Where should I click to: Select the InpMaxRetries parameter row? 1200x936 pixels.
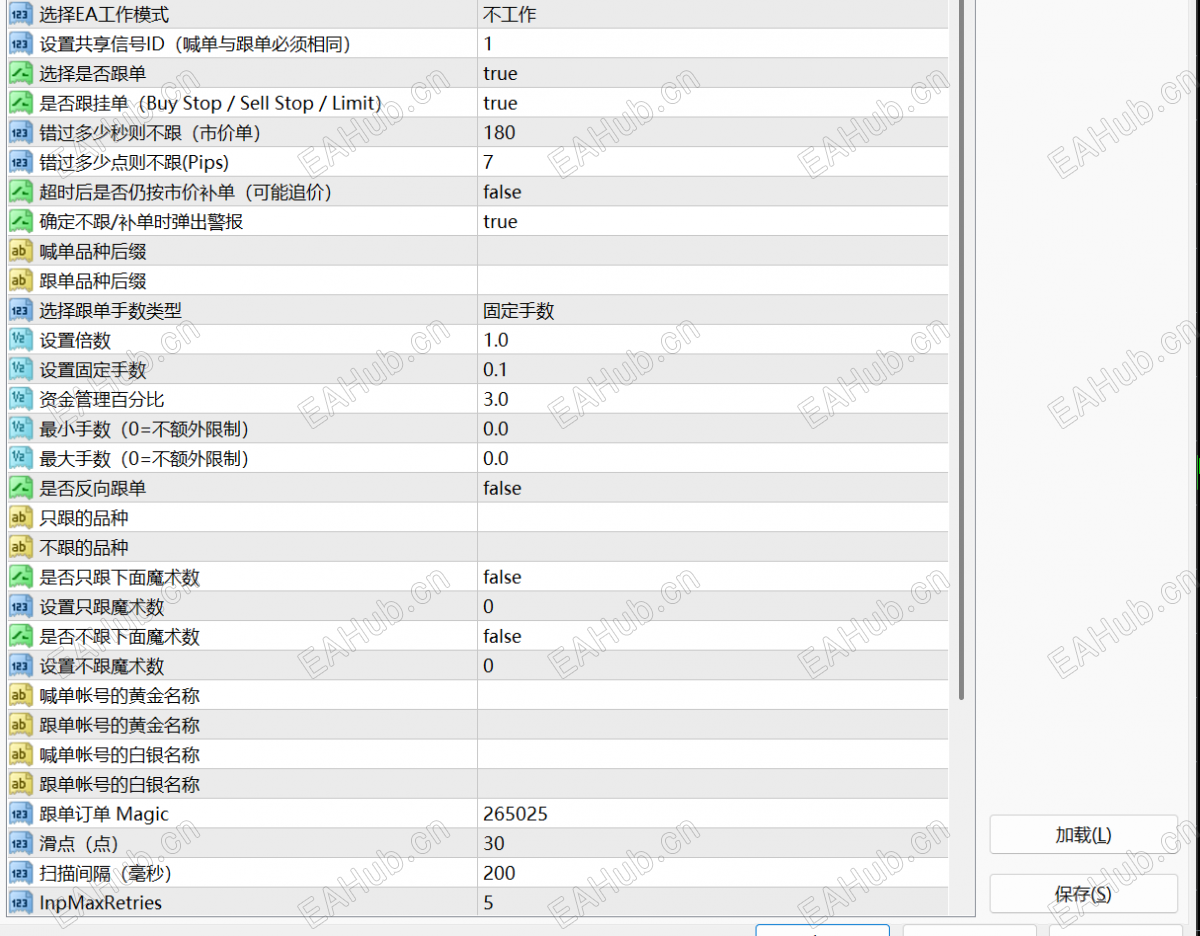pos(475,903)
